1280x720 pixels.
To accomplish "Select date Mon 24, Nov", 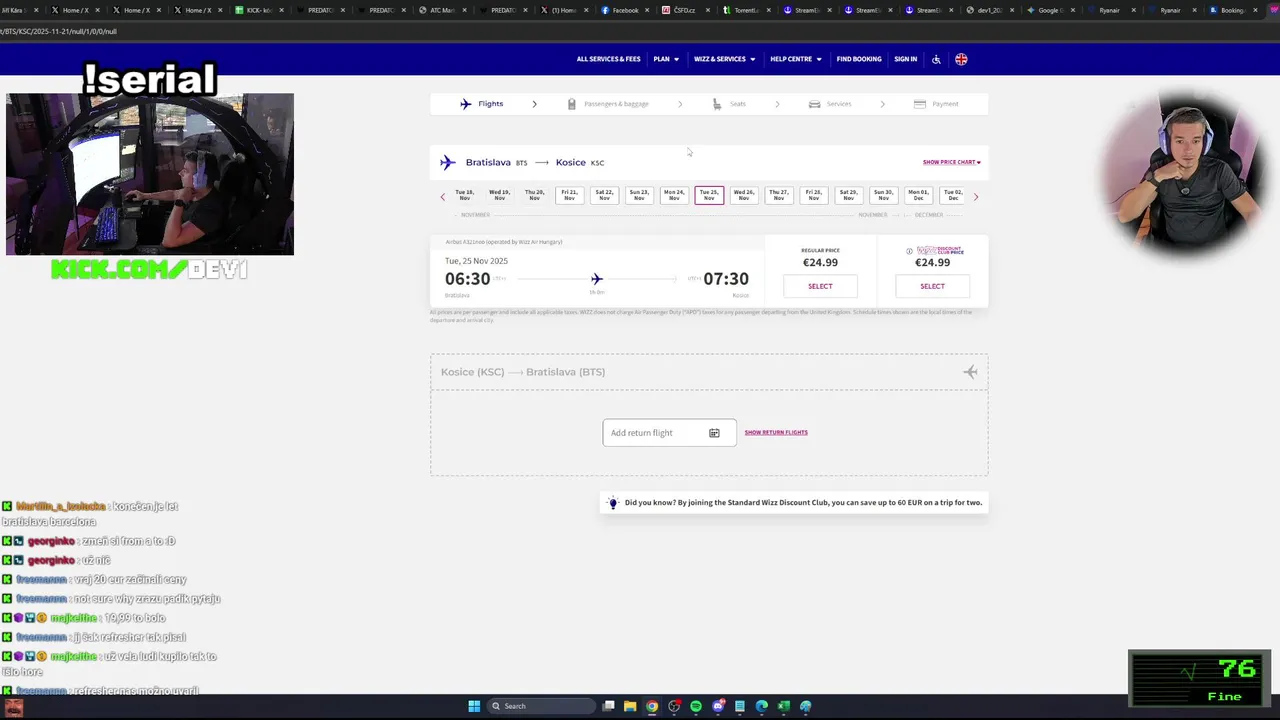I will tap(674, 195).
